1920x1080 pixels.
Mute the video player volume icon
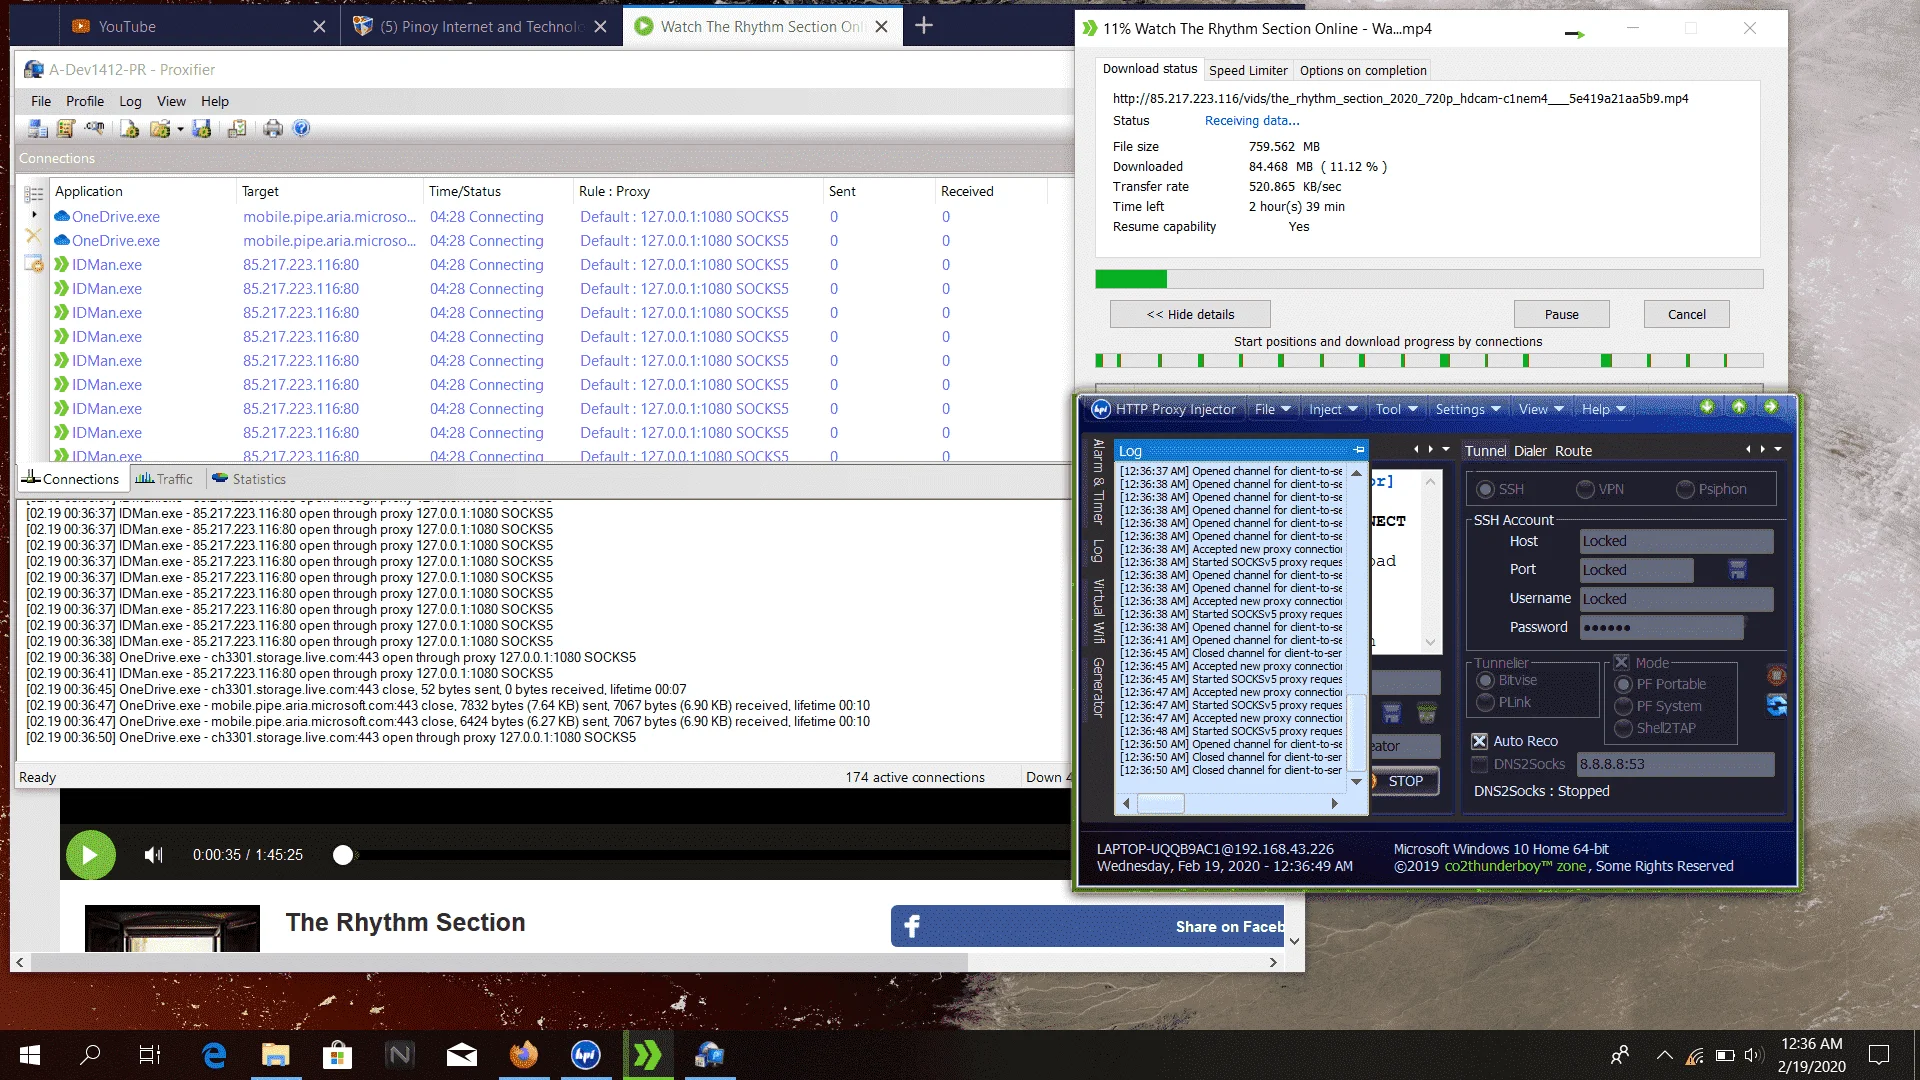[x=153, y=855]
